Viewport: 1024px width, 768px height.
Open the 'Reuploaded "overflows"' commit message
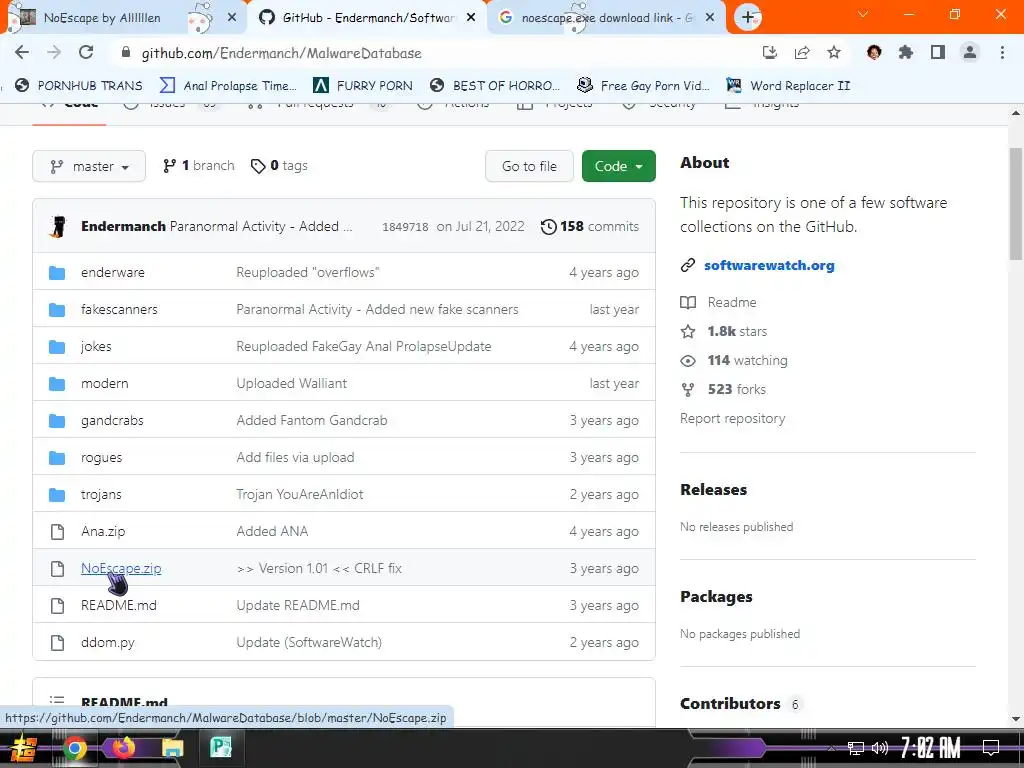pyautogui.click(x=308, y=272)
